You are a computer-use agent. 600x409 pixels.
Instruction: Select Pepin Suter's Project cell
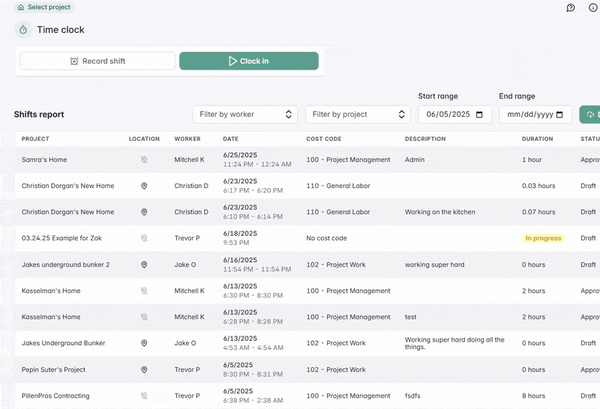(54, 370)
